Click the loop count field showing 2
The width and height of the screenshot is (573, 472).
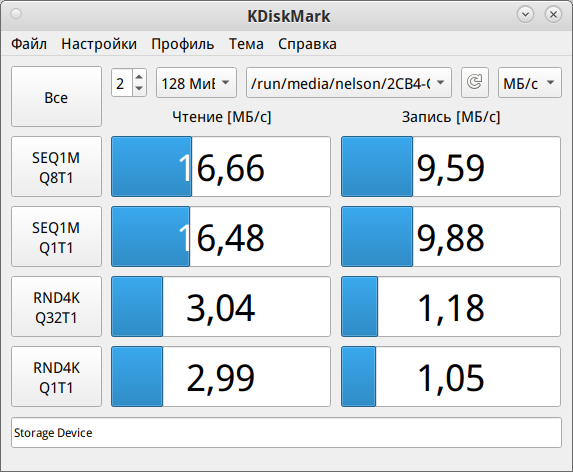122,83
